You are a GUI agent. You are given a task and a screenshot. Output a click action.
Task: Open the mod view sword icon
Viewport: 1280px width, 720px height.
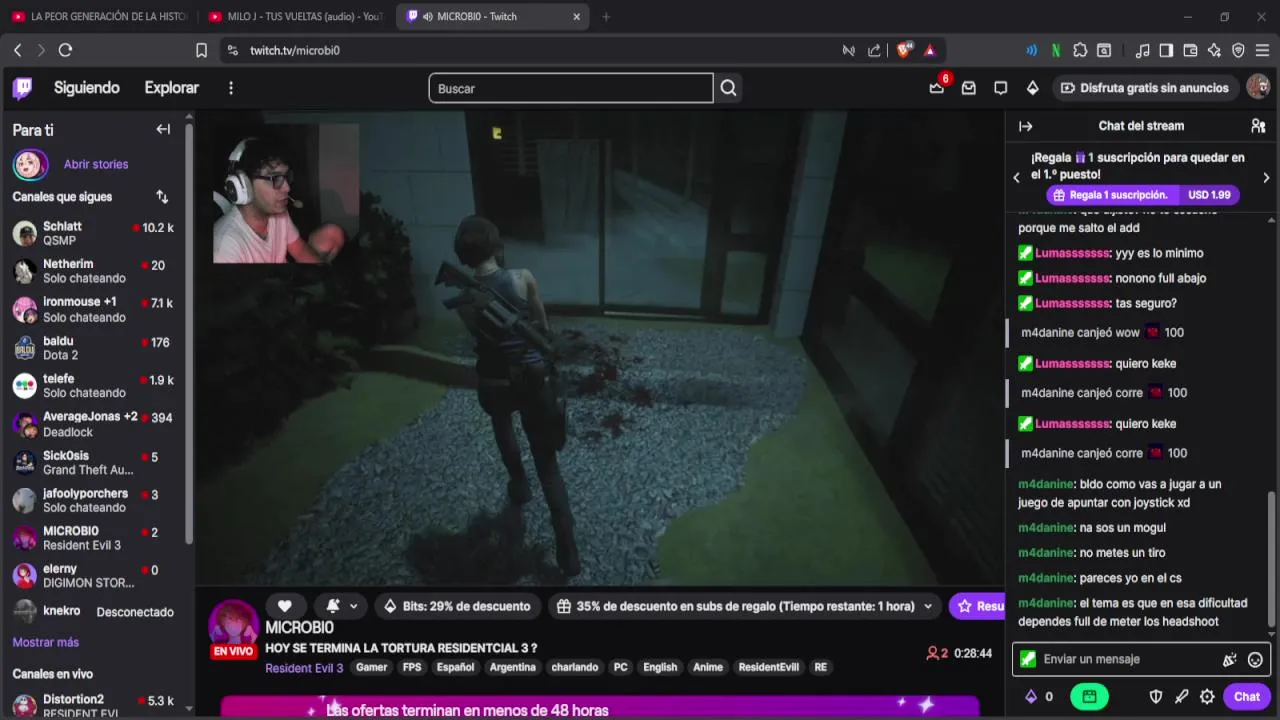1182,697
